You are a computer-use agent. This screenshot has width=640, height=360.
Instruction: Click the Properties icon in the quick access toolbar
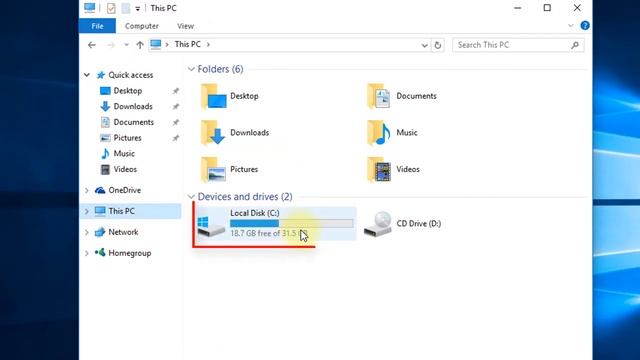(x=111, y=8)
